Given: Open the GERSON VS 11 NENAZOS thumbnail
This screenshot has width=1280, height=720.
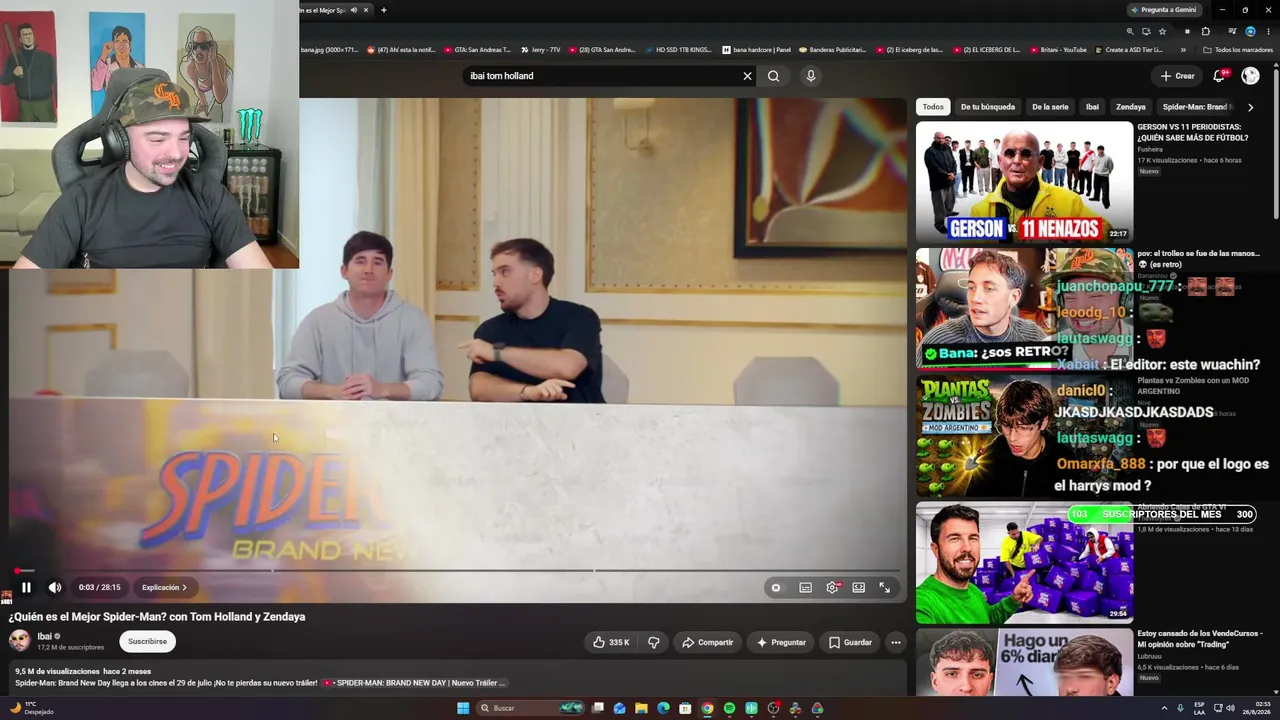Looking at the screenshot, I should coord(1024,182).
